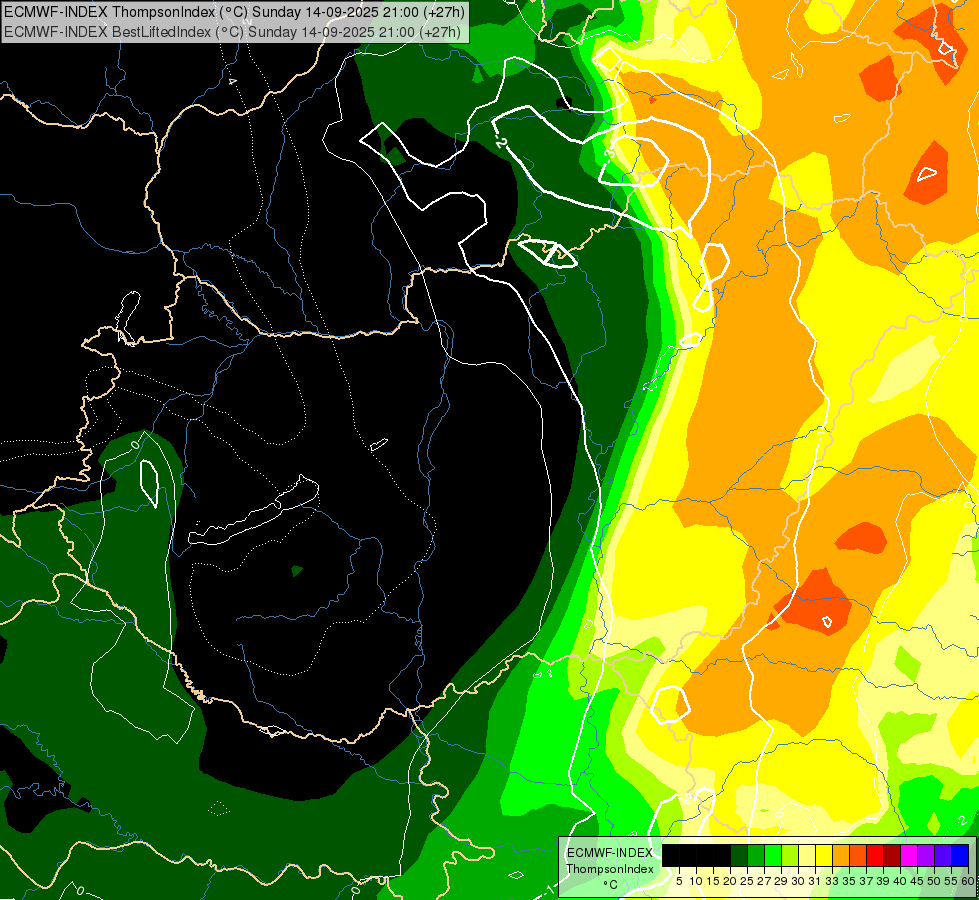Image resolution: width=979 pixels, height=900 pixels.
Task: Click legend tick value 39
Action: [883, 881]
